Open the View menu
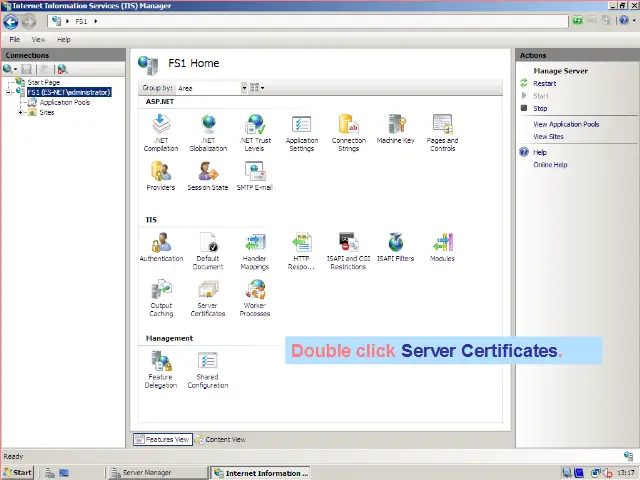 click(38, 40)
